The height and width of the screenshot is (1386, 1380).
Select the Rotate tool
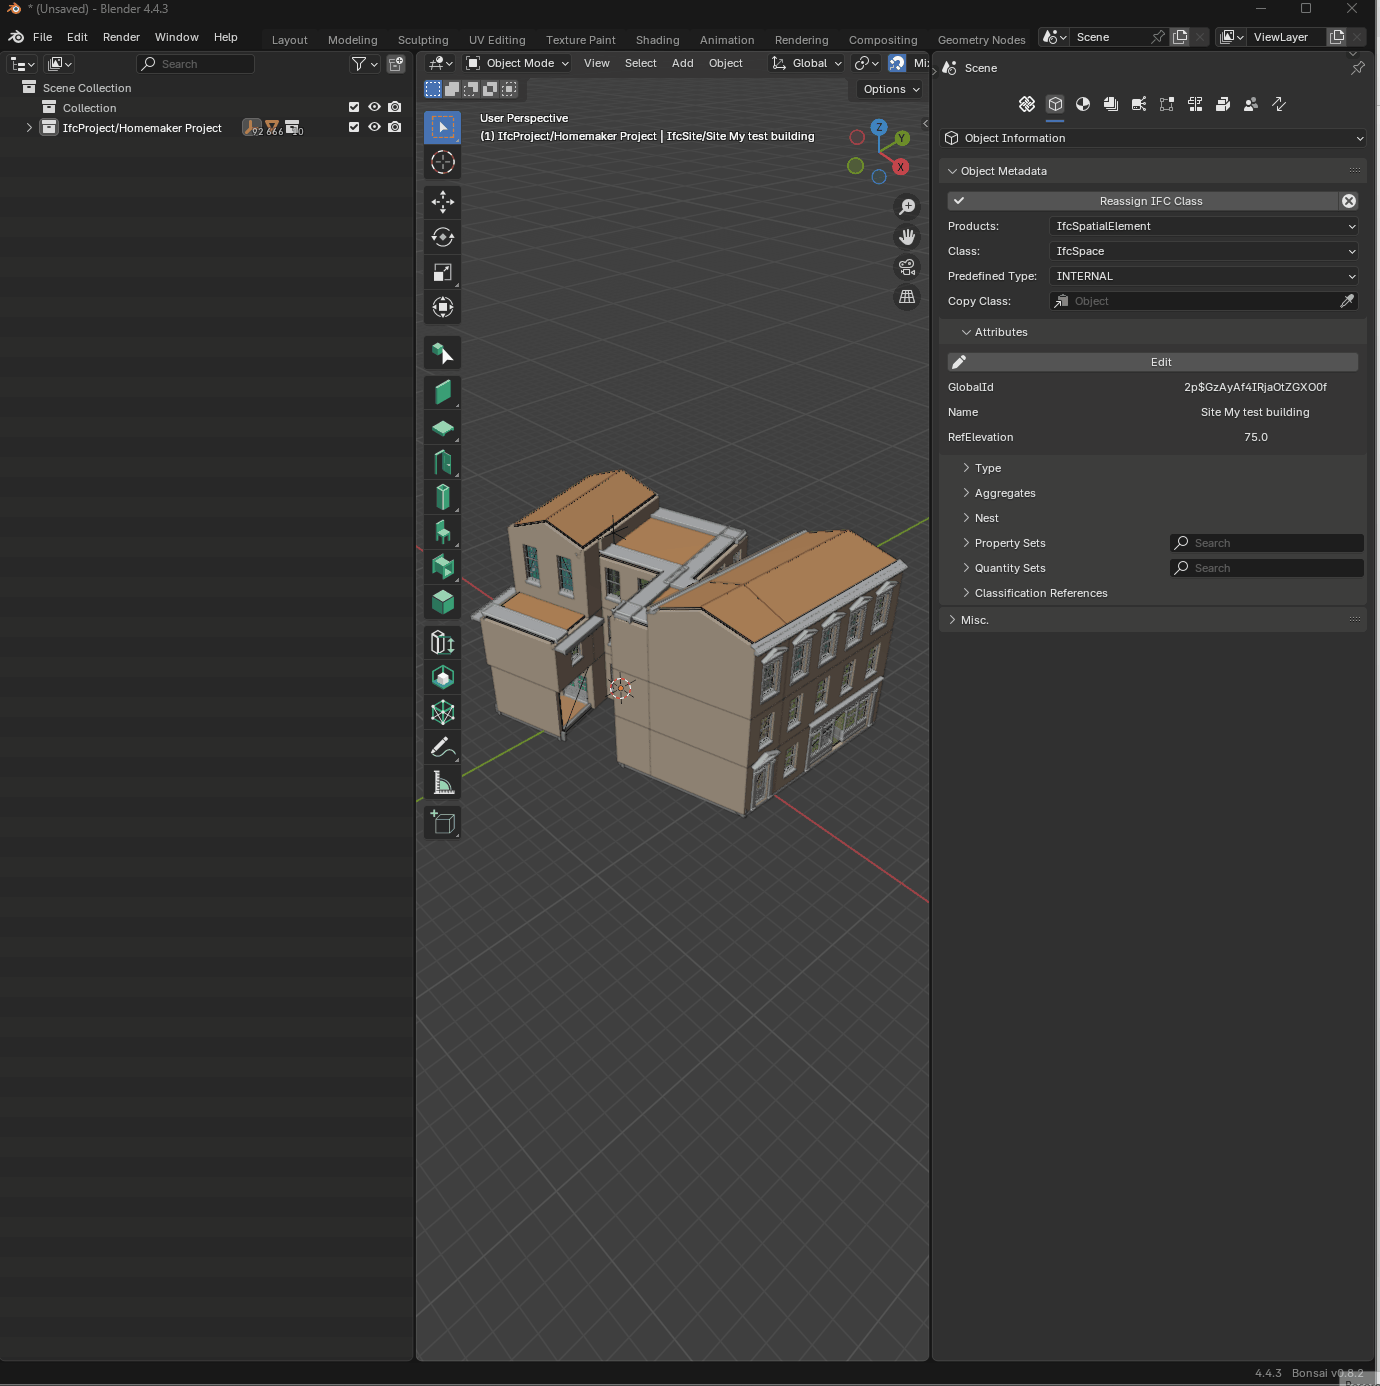[x=443, y=237]
